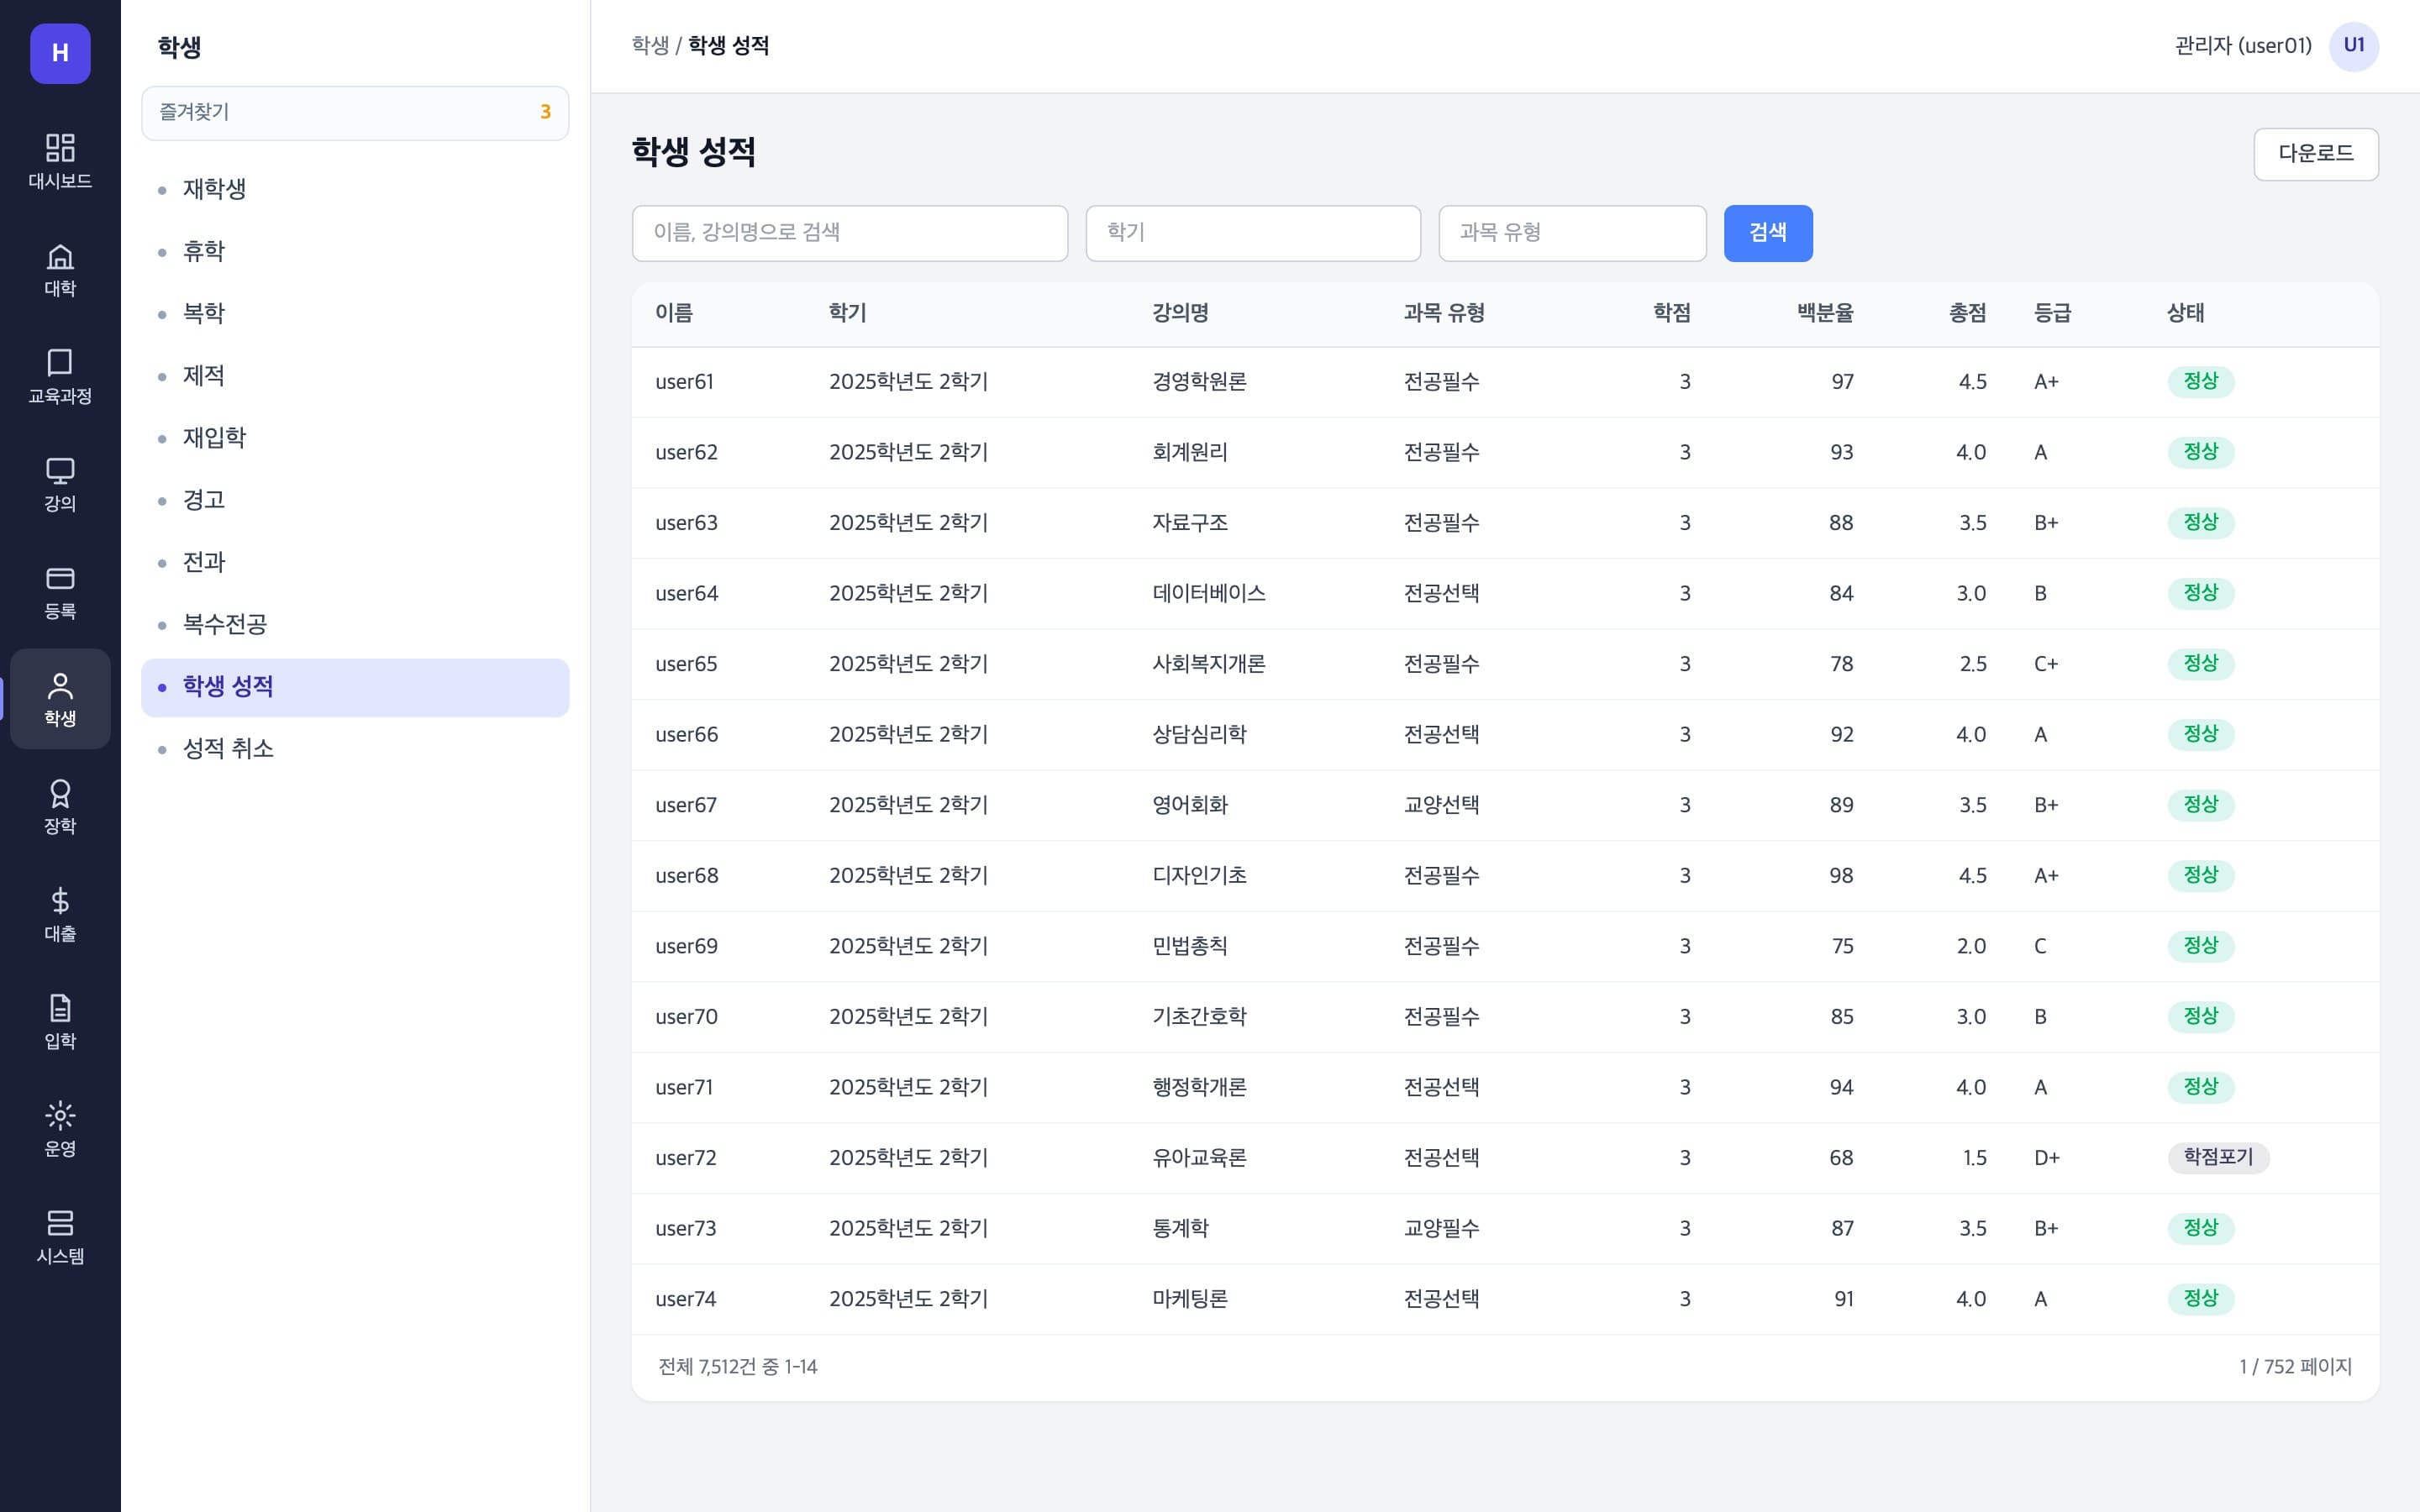Open the 교육과정 curriculum icon
The height and width of the screenshot is (1512, 2420).
pyautogui.click(x=60, y=376)
